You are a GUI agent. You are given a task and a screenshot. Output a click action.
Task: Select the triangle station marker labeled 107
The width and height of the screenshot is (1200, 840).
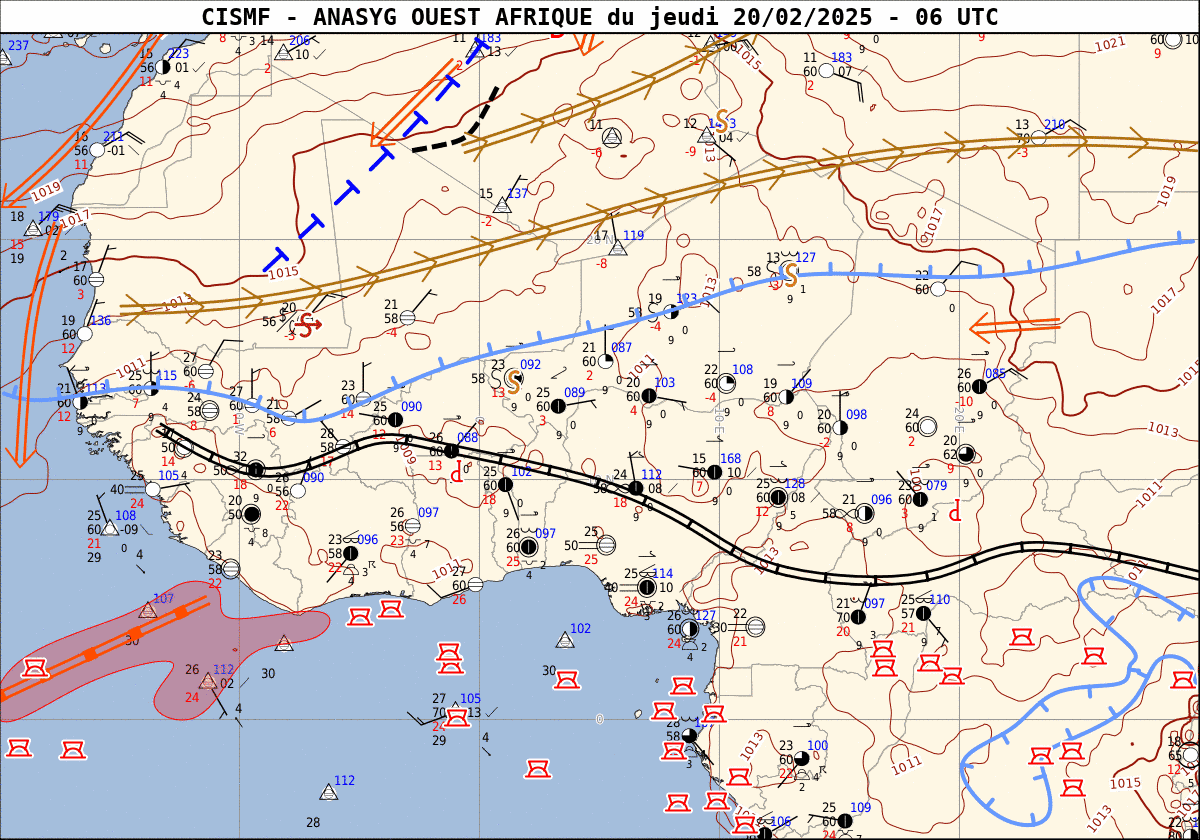148,610
